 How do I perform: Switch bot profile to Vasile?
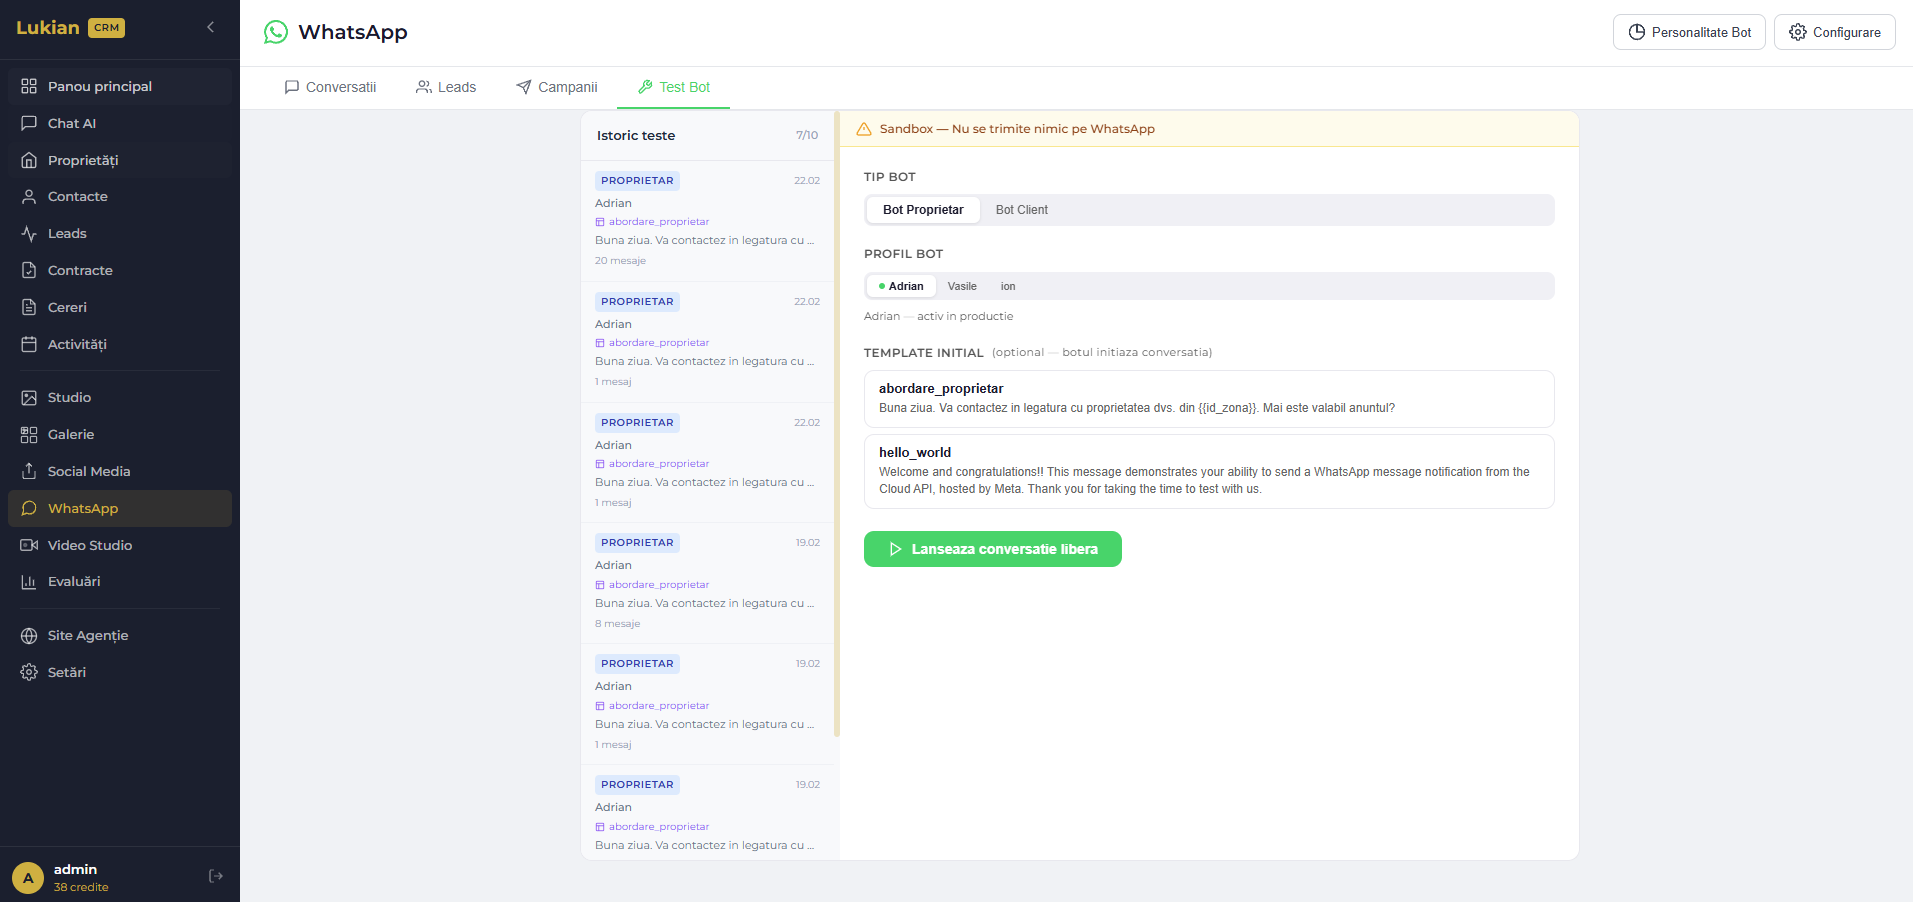coord(961,286)
